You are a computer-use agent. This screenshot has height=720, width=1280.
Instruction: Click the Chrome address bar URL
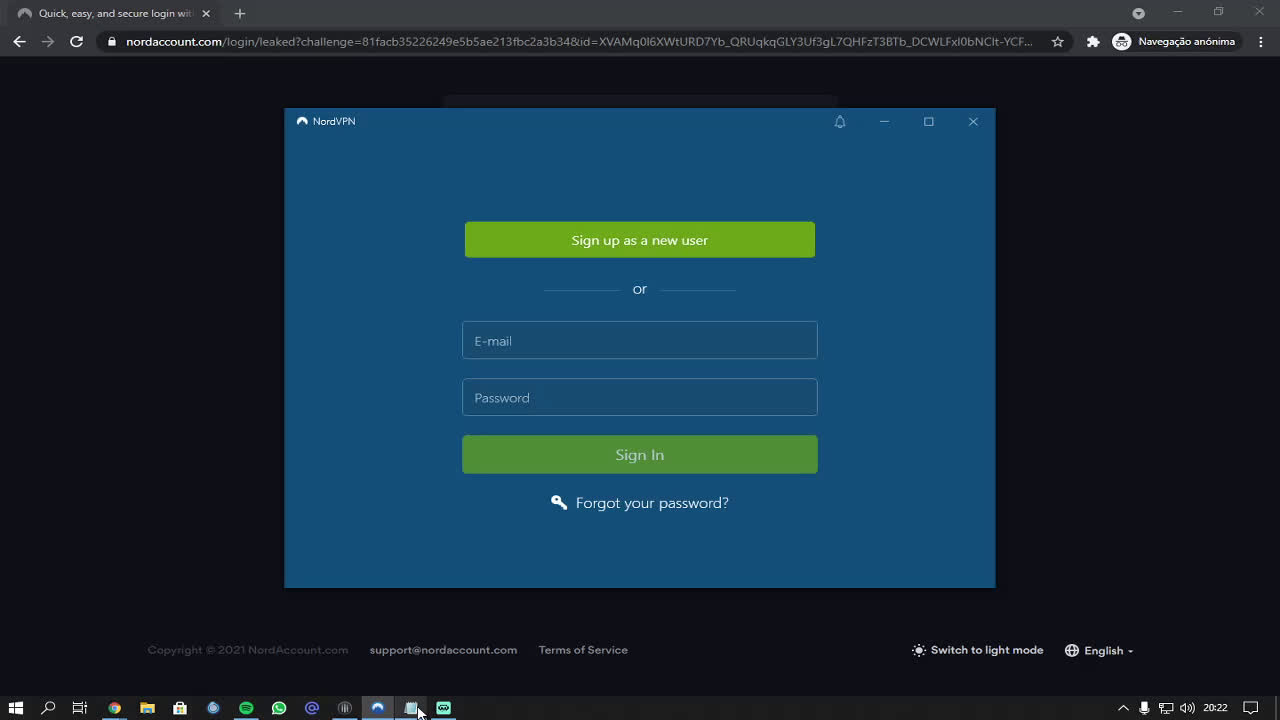point(579,41)
